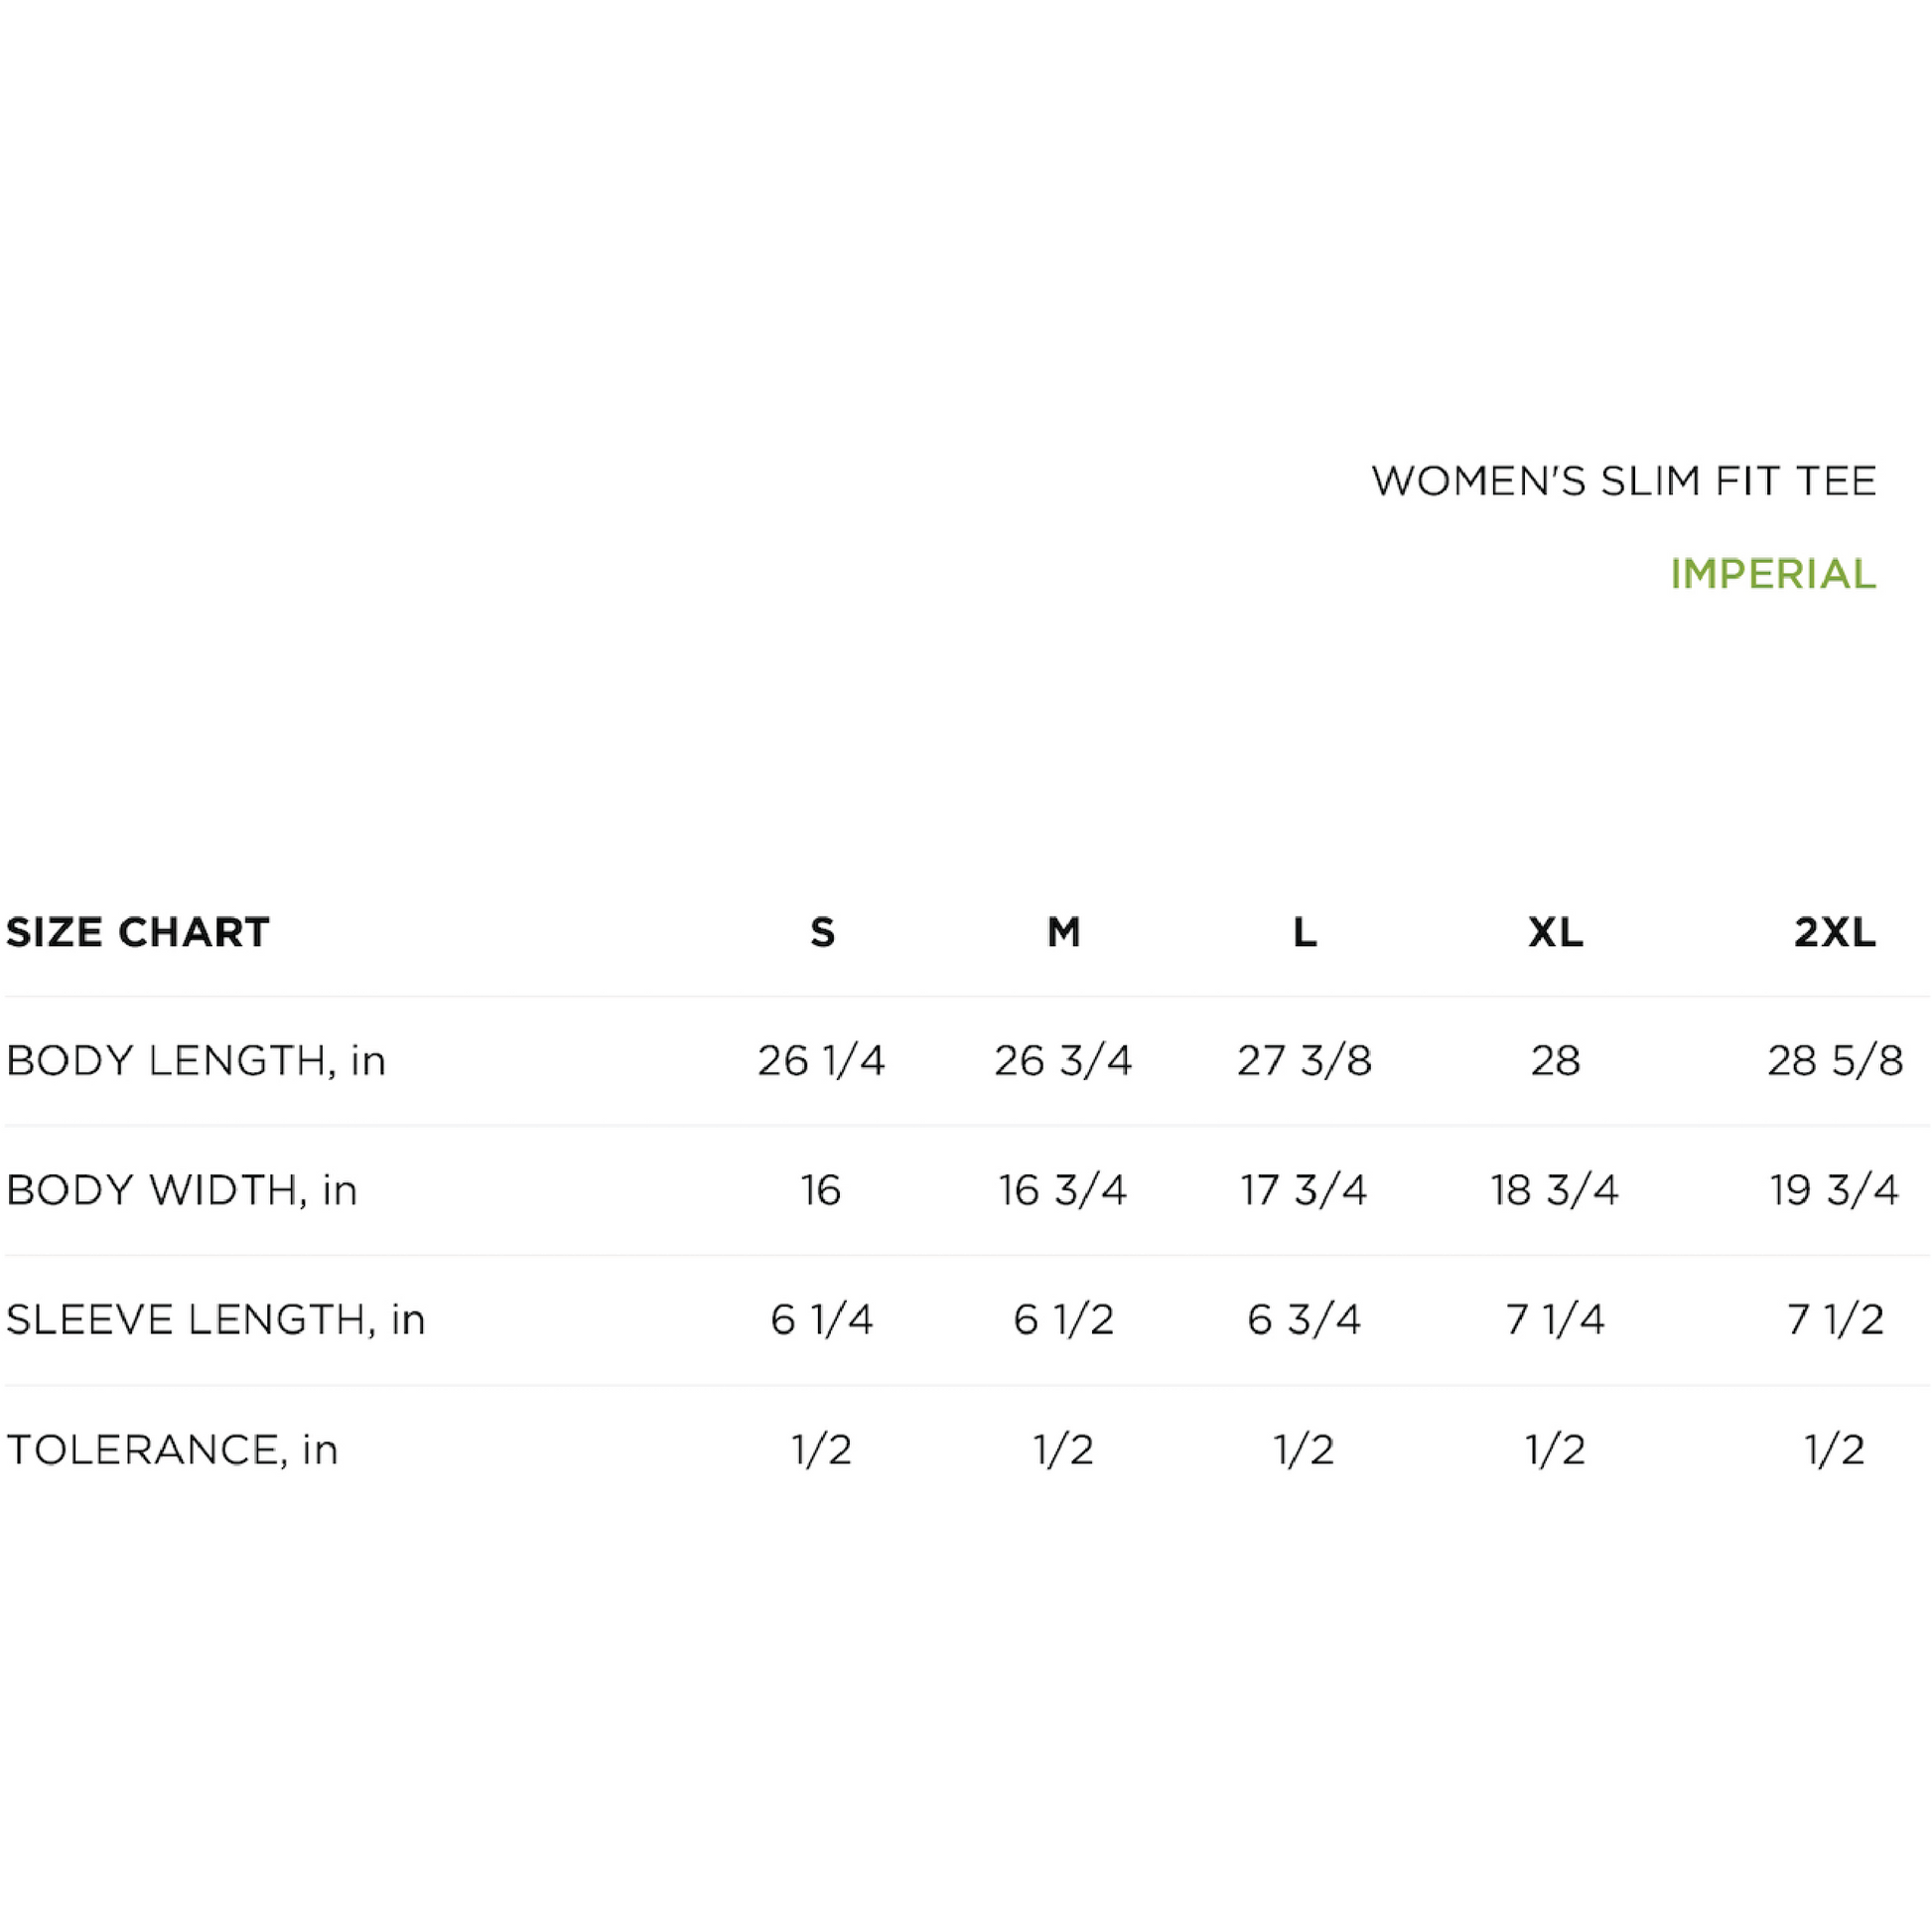The height and width of the screenshot is (1932, 1932).
Task: Click body width value 16 3/4
Action: point(1063,1190)
